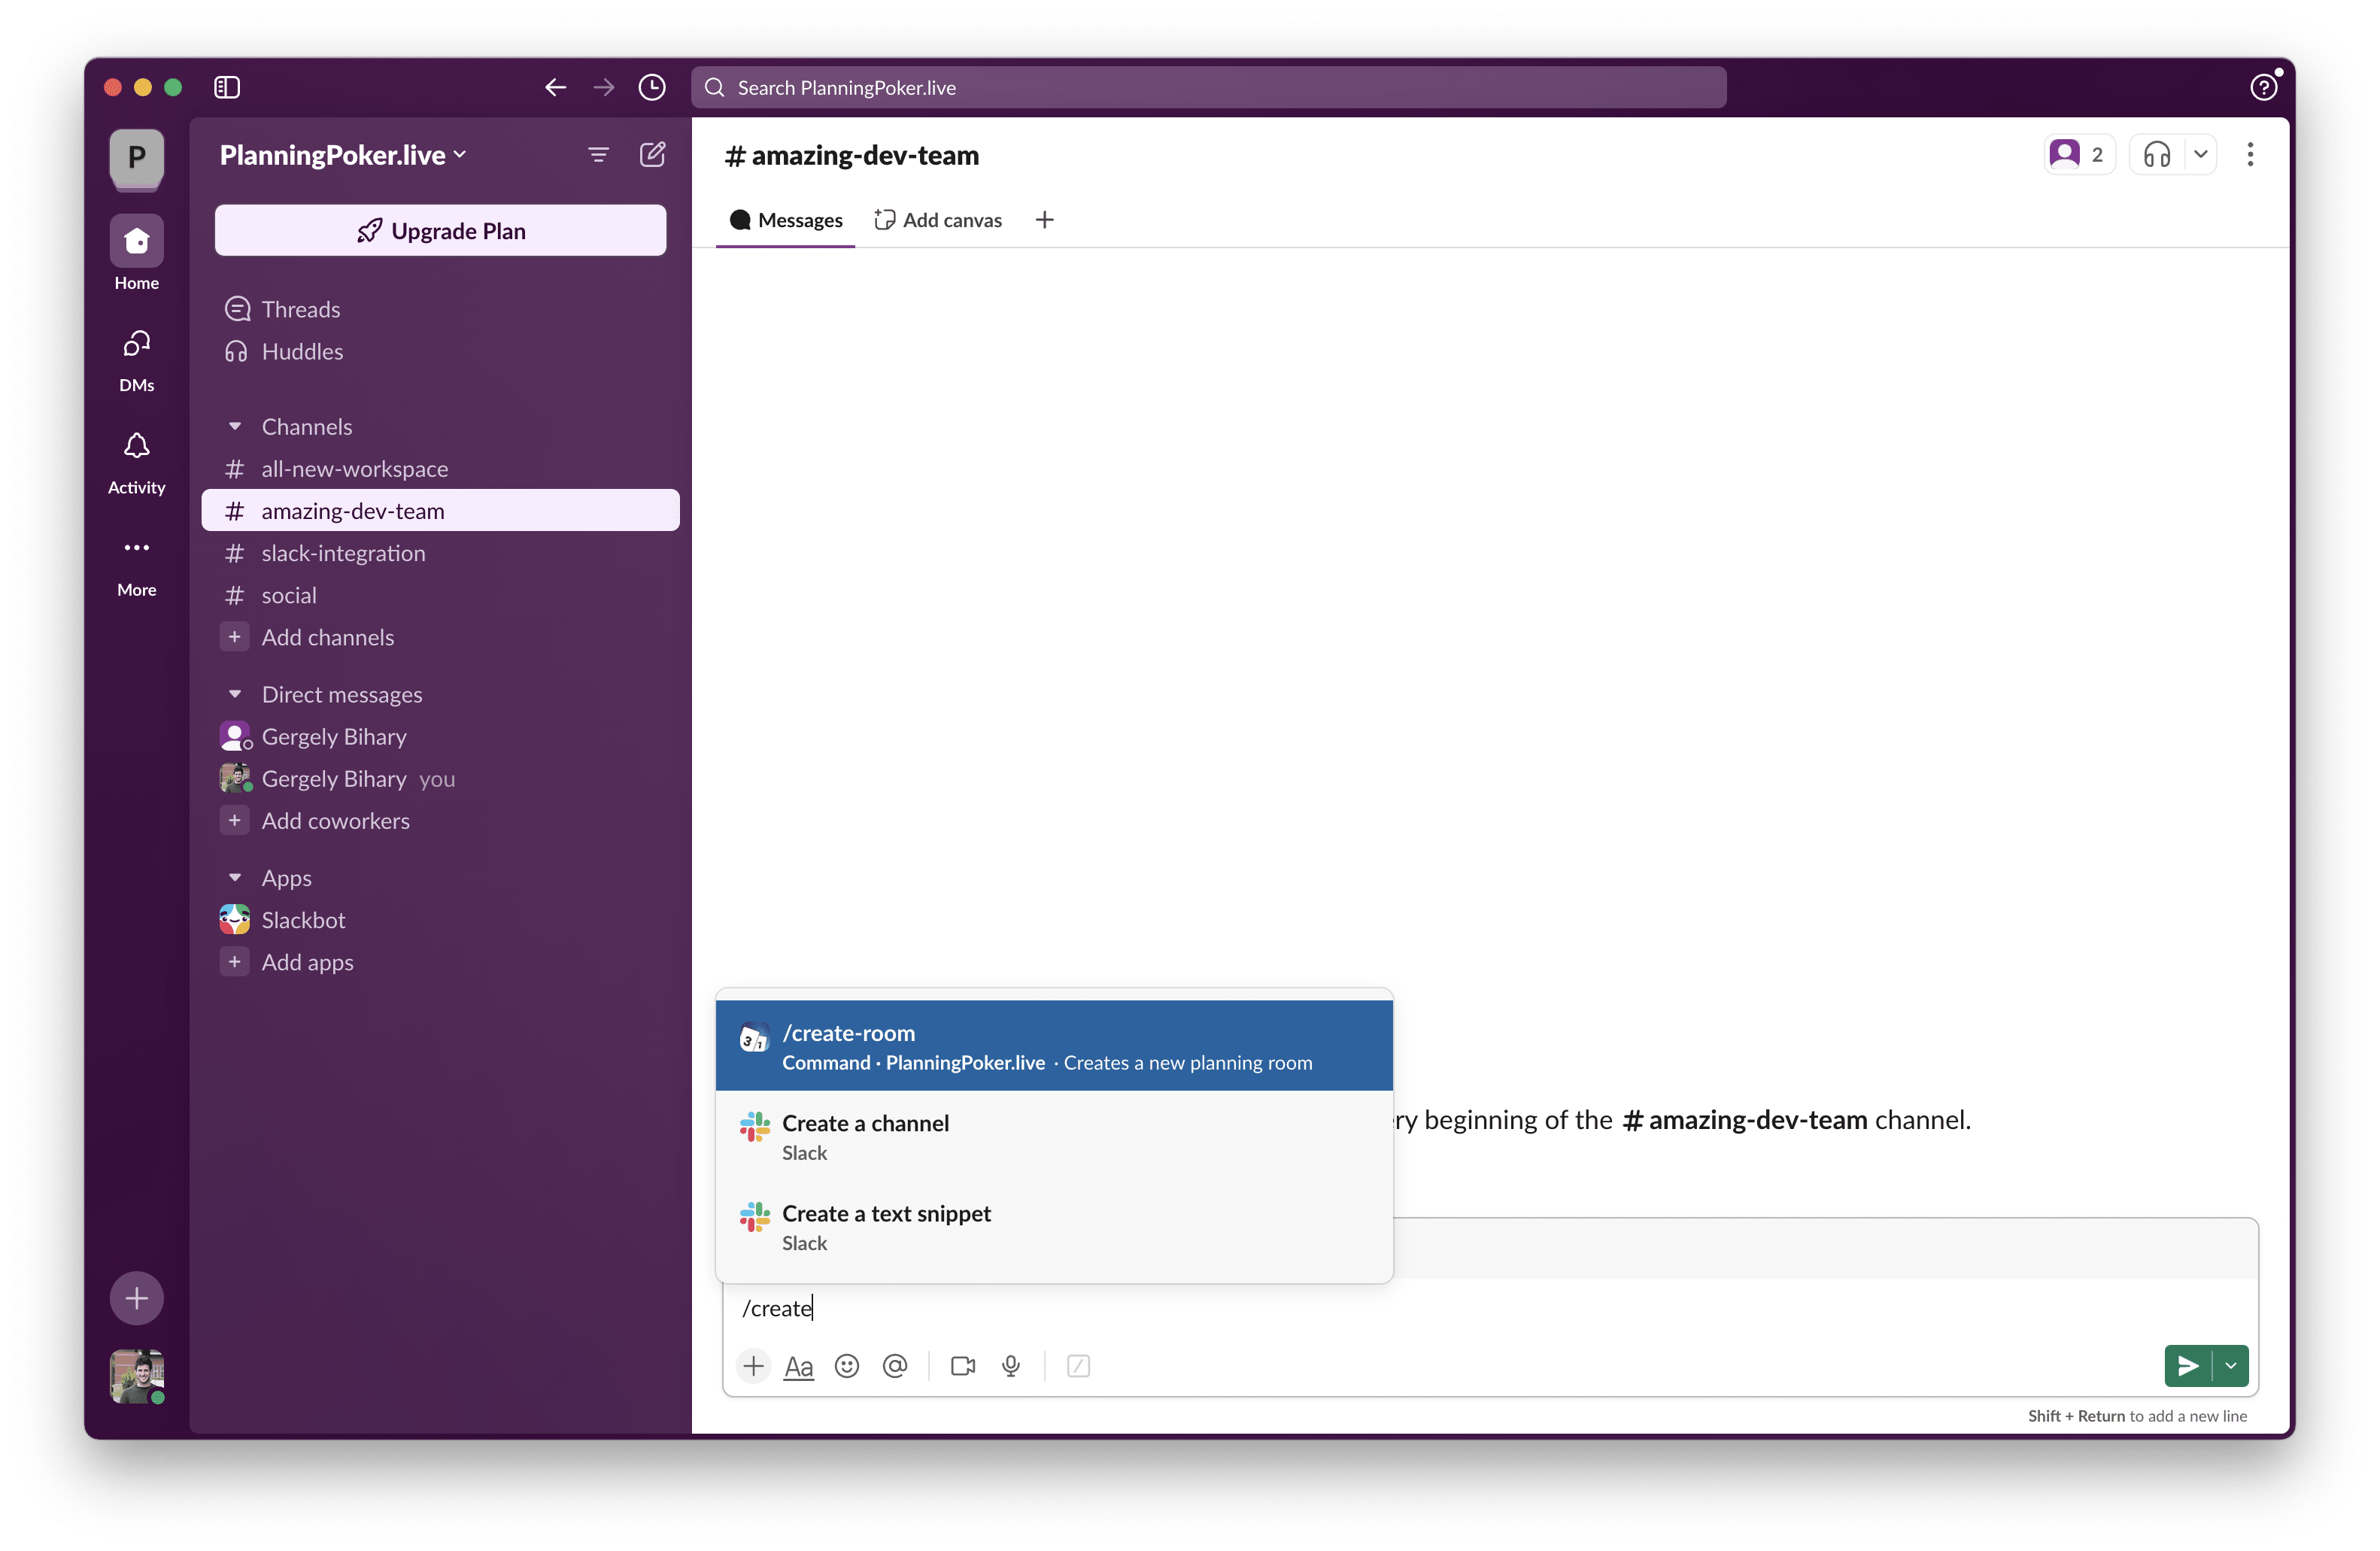This screenshot has width=2380, height=1551.
Task: Click Add coworkers
Action: 441,820
